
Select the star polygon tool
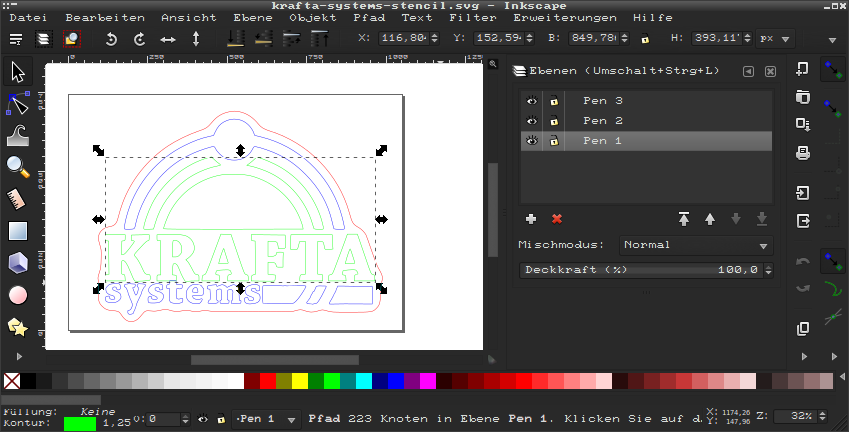pyautogui.click(x=18, y=327)
